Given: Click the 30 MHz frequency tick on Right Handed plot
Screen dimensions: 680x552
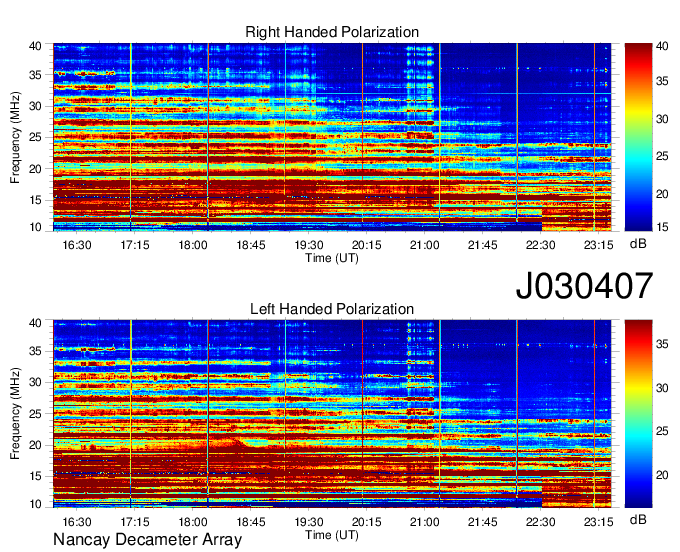Looking at the screenshot, I should pyautogui.click(x=35, y=106).
